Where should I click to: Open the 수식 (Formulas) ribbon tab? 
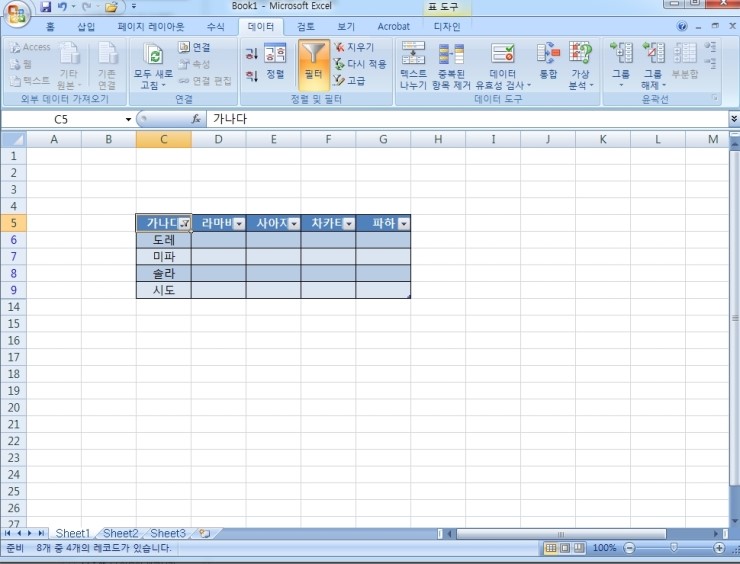pyautogui.click(x=215, y=27)
